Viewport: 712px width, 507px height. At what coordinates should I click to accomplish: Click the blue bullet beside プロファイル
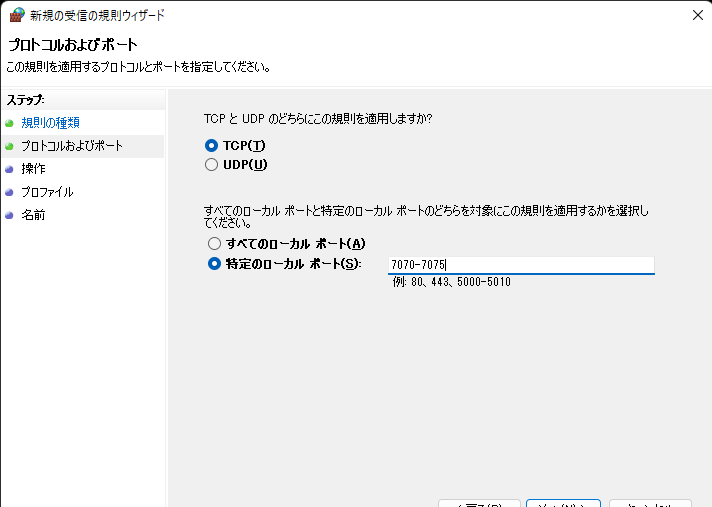click(10, 192)
